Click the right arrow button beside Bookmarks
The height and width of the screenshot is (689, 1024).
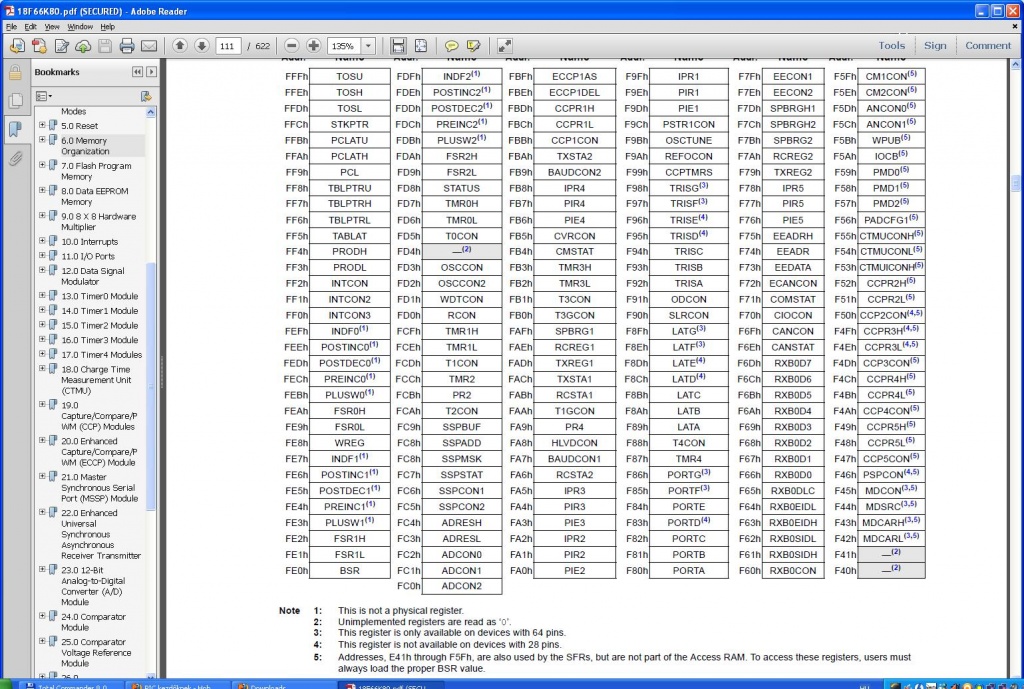(x=152, y=72)
